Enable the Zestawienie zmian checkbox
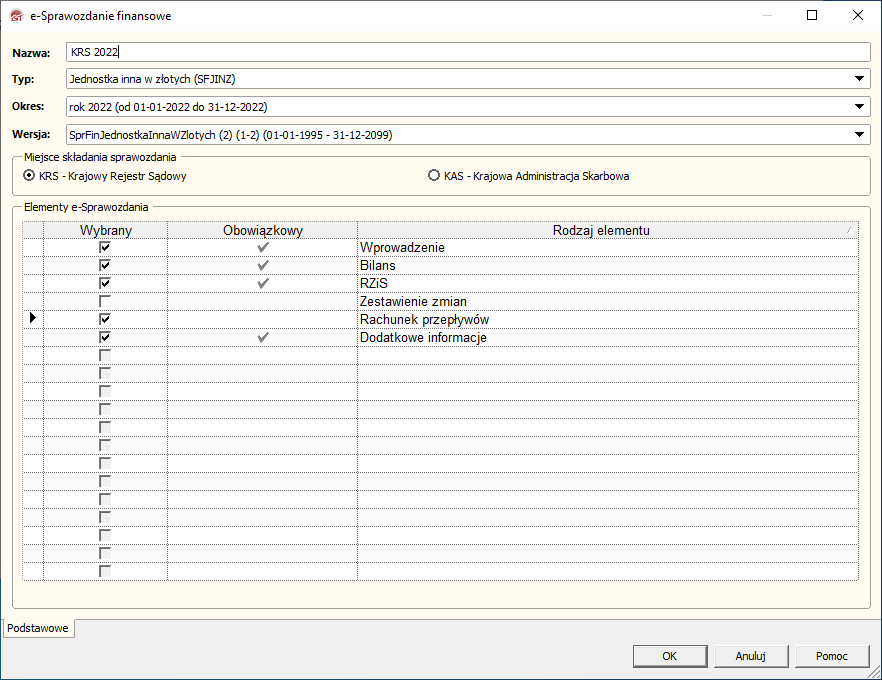 click(x=105, y=301)
